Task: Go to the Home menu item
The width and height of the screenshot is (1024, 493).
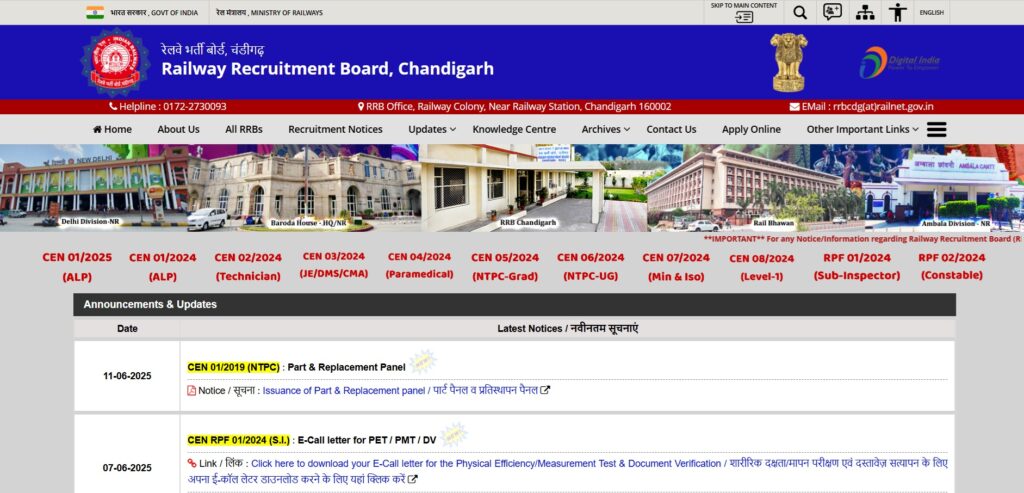Action: click(112, 129)
